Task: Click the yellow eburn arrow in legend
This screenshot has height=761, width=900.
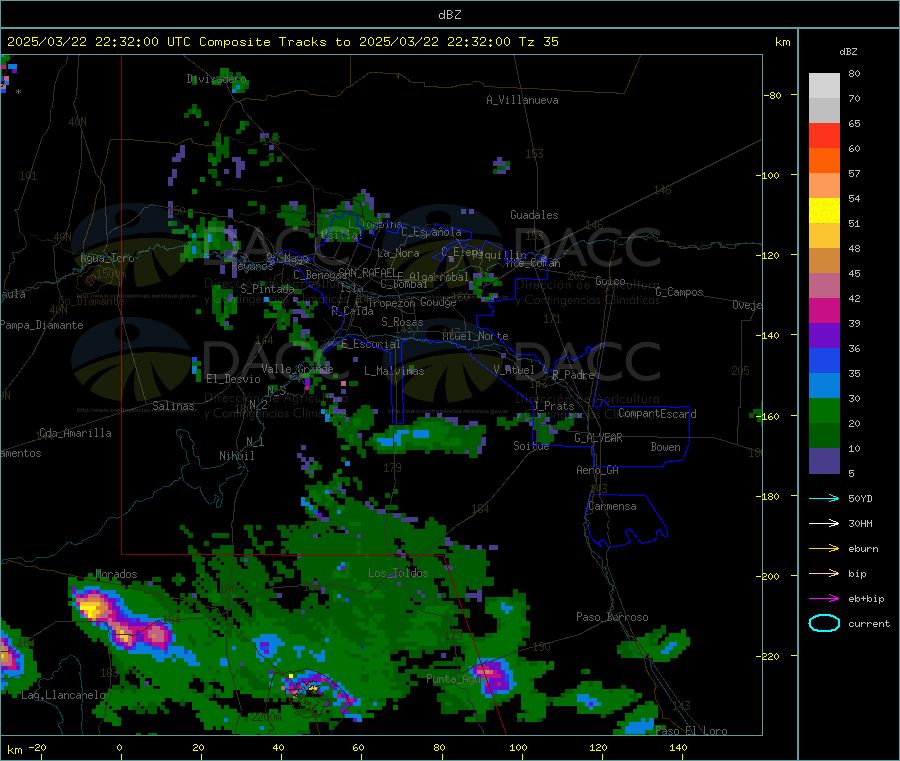Action: click(x=824, y=549)
